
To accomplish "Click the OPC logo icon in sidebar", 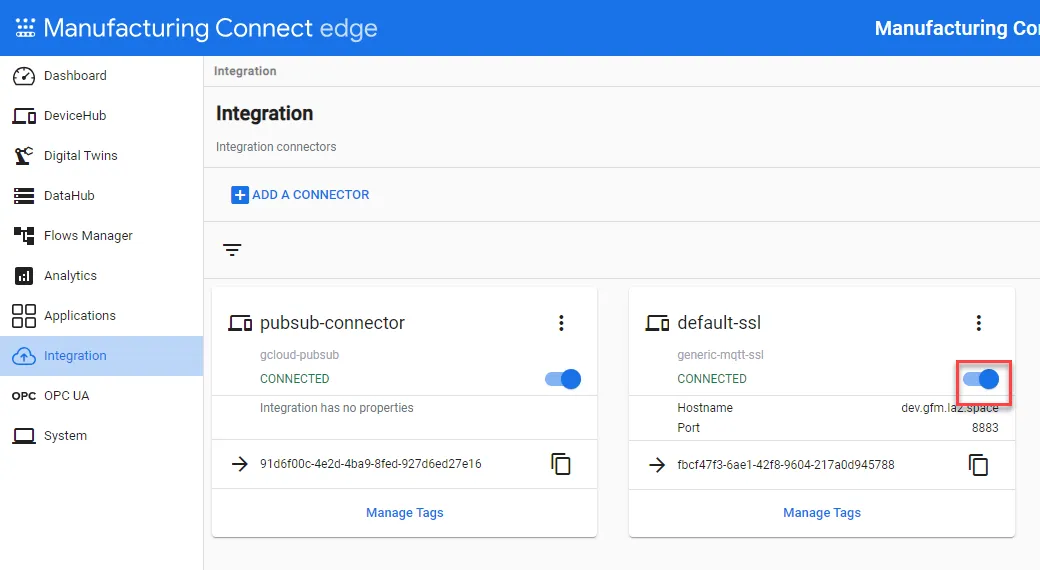I will click(24, 396).
